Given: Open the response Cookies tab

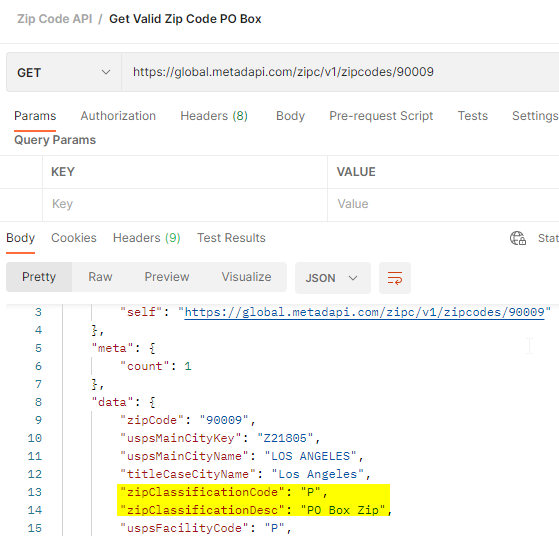Looking at the screenshot, I should 74,238.
